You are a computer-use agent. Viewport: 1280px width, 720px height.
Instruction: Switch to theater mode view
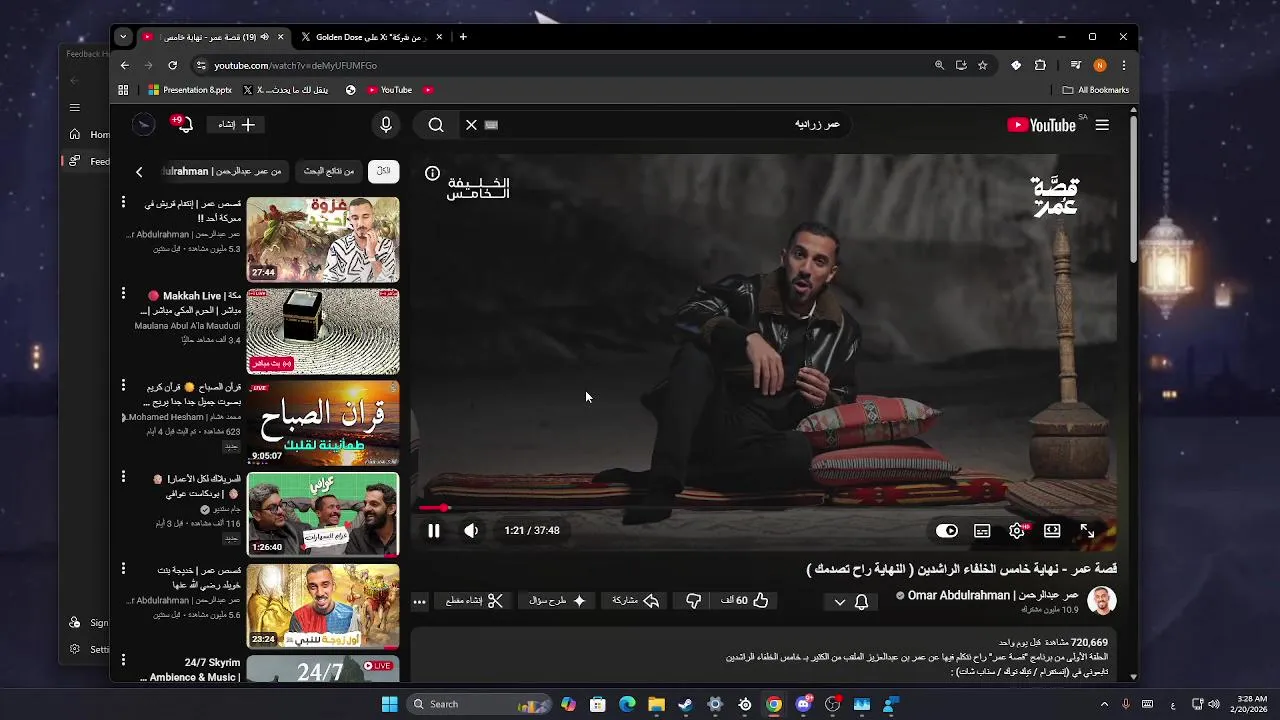click(x=1052, y=531)
